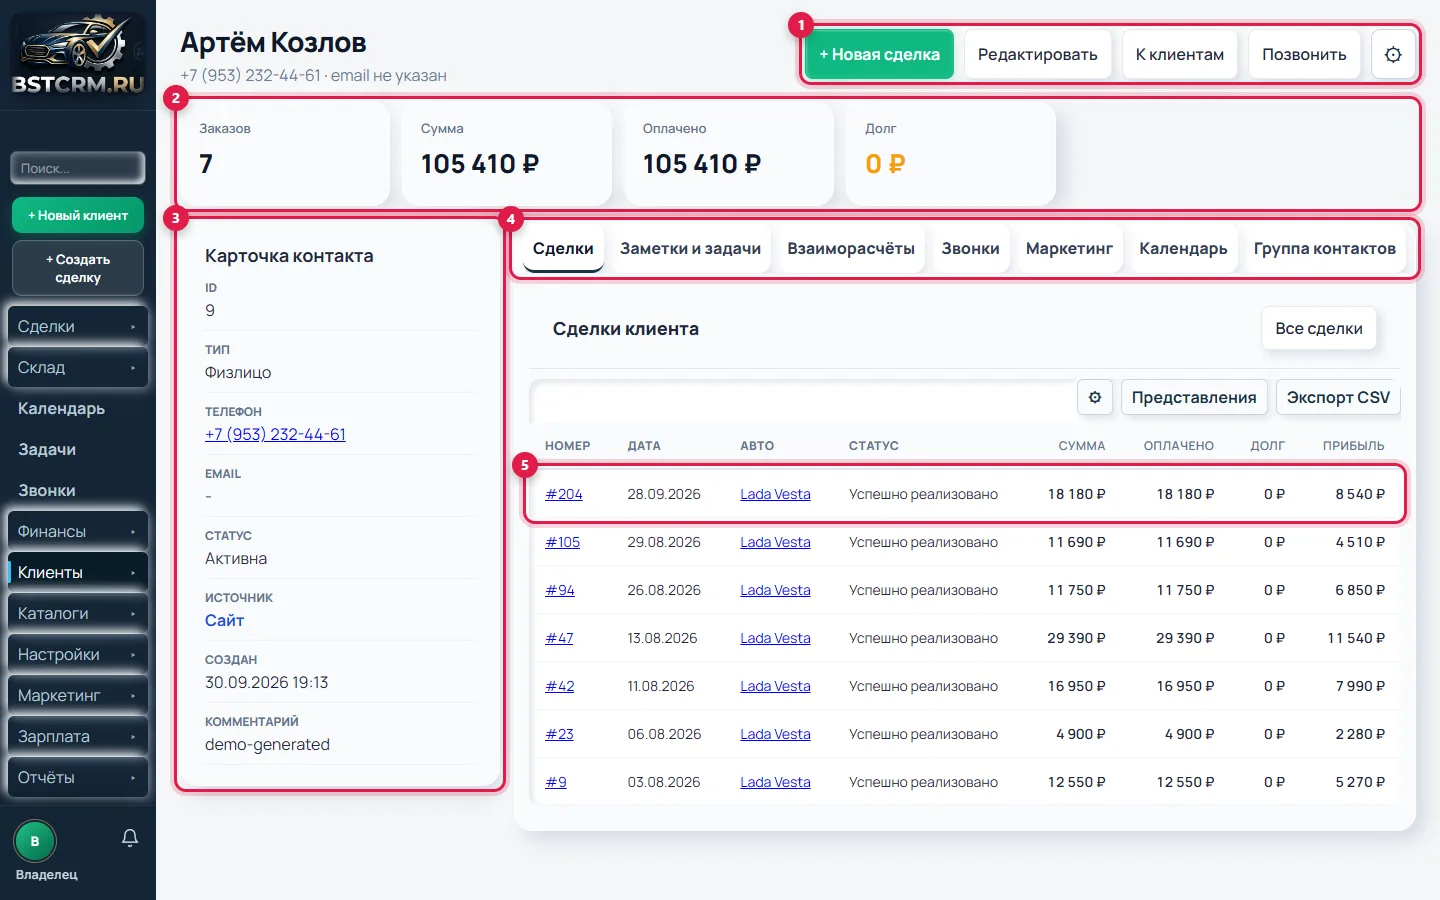This screenshot has height=900, width=1440.
Task: Open the Сайт source link
Action: [224, 620]
